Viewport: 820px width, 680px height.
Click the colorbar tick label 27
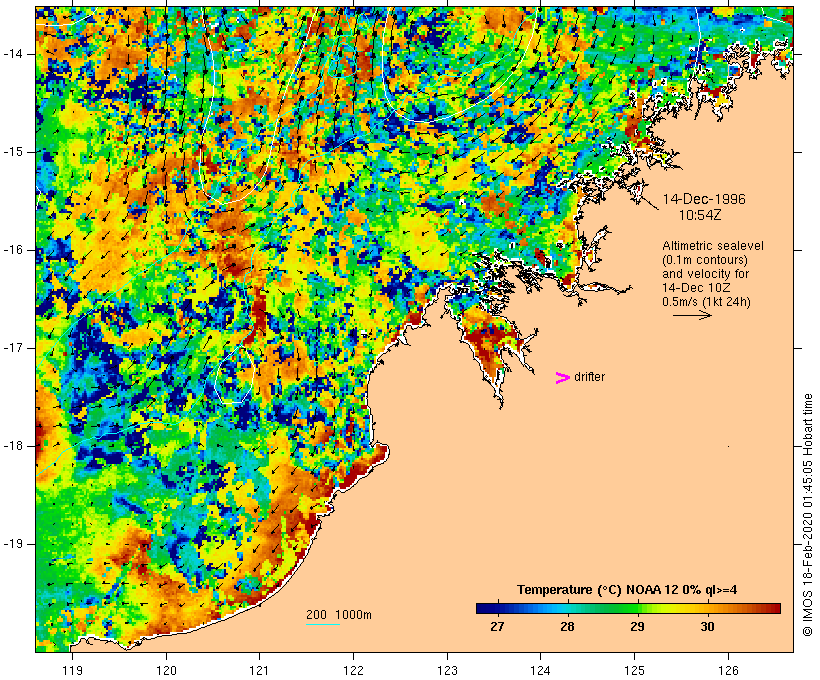tap(497, 626)
